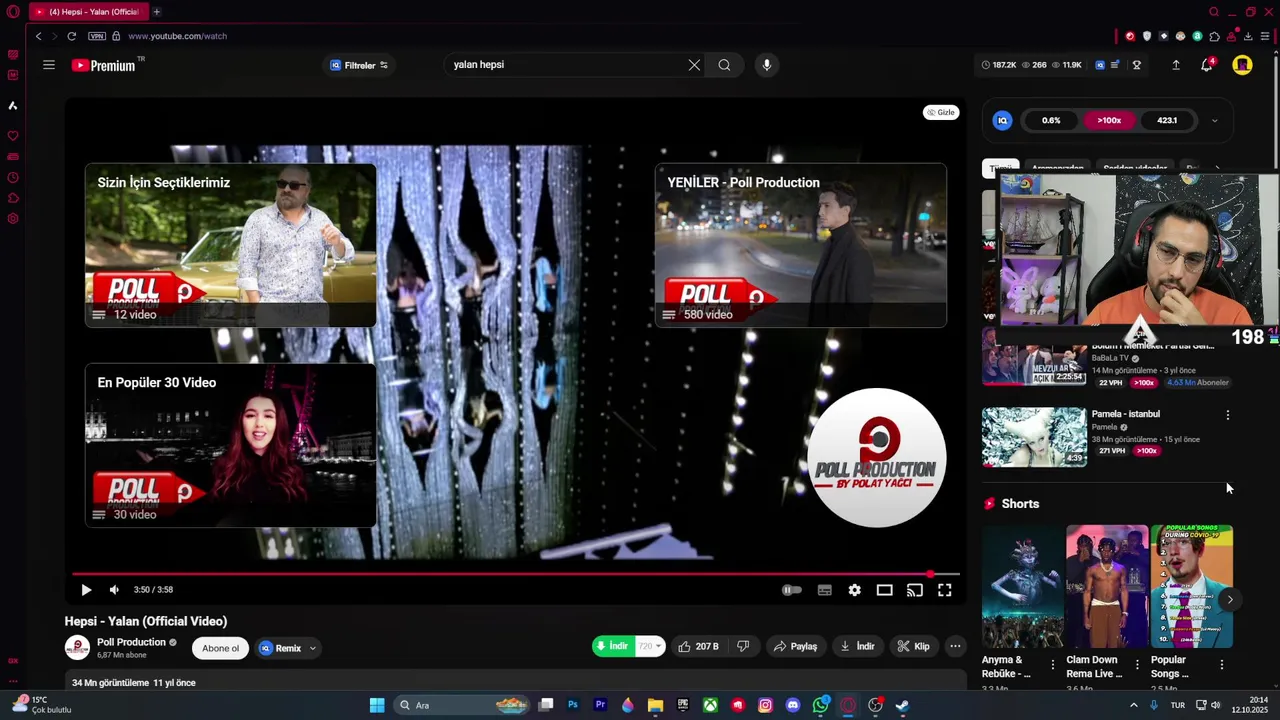1280x720 pixels.
Task: Select the Hepsi - Yalan browser tab
Action: (87, 12)
